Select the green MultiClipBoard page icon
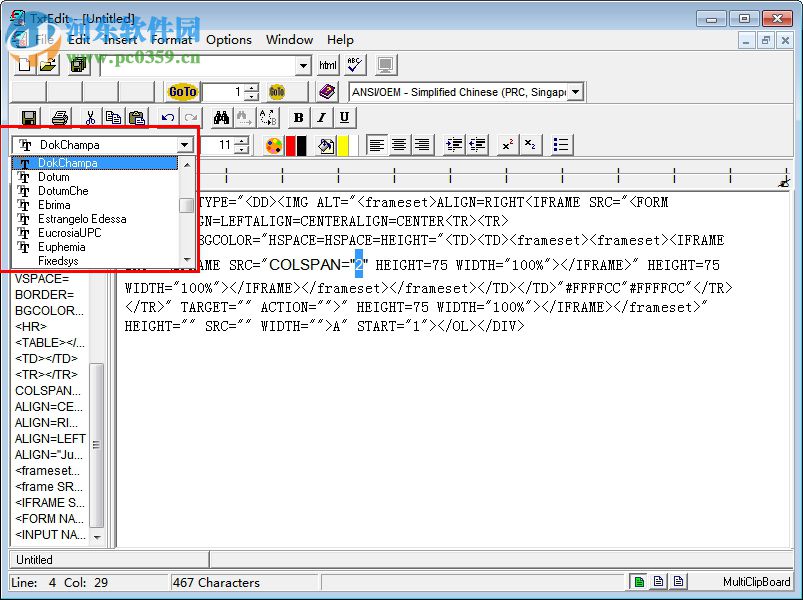The image size is (803, 600). (x=639, y=580)
